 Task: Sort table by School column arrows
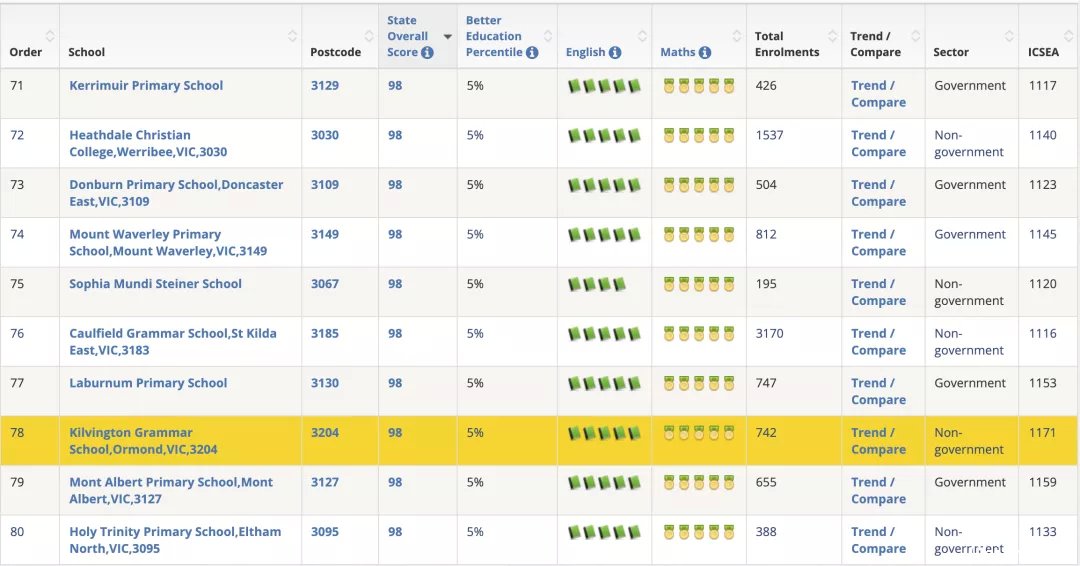(x=293, y=36)
